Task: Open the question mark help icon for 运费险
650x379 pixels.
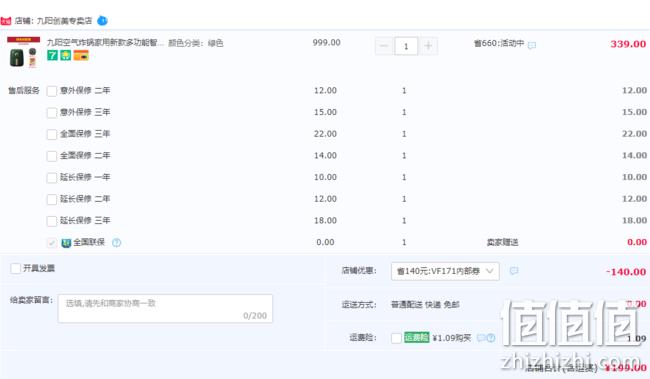Action: [x=491, y=338]
